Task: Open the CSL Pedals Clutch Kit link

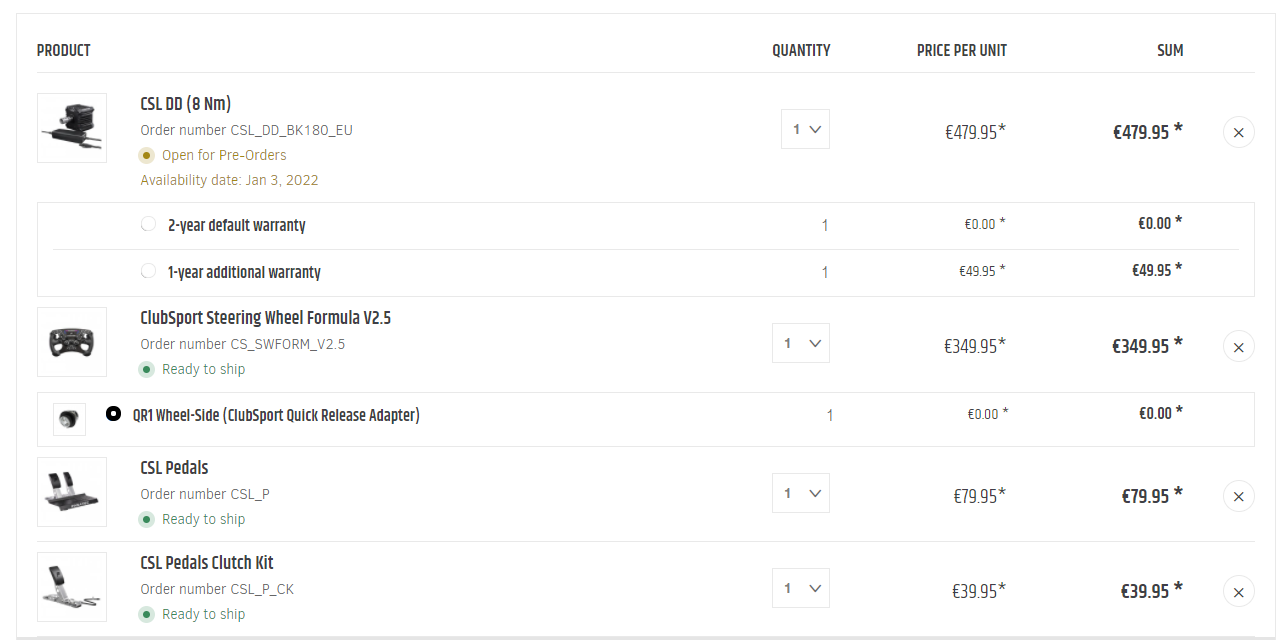Action: [x=206, y=563]
